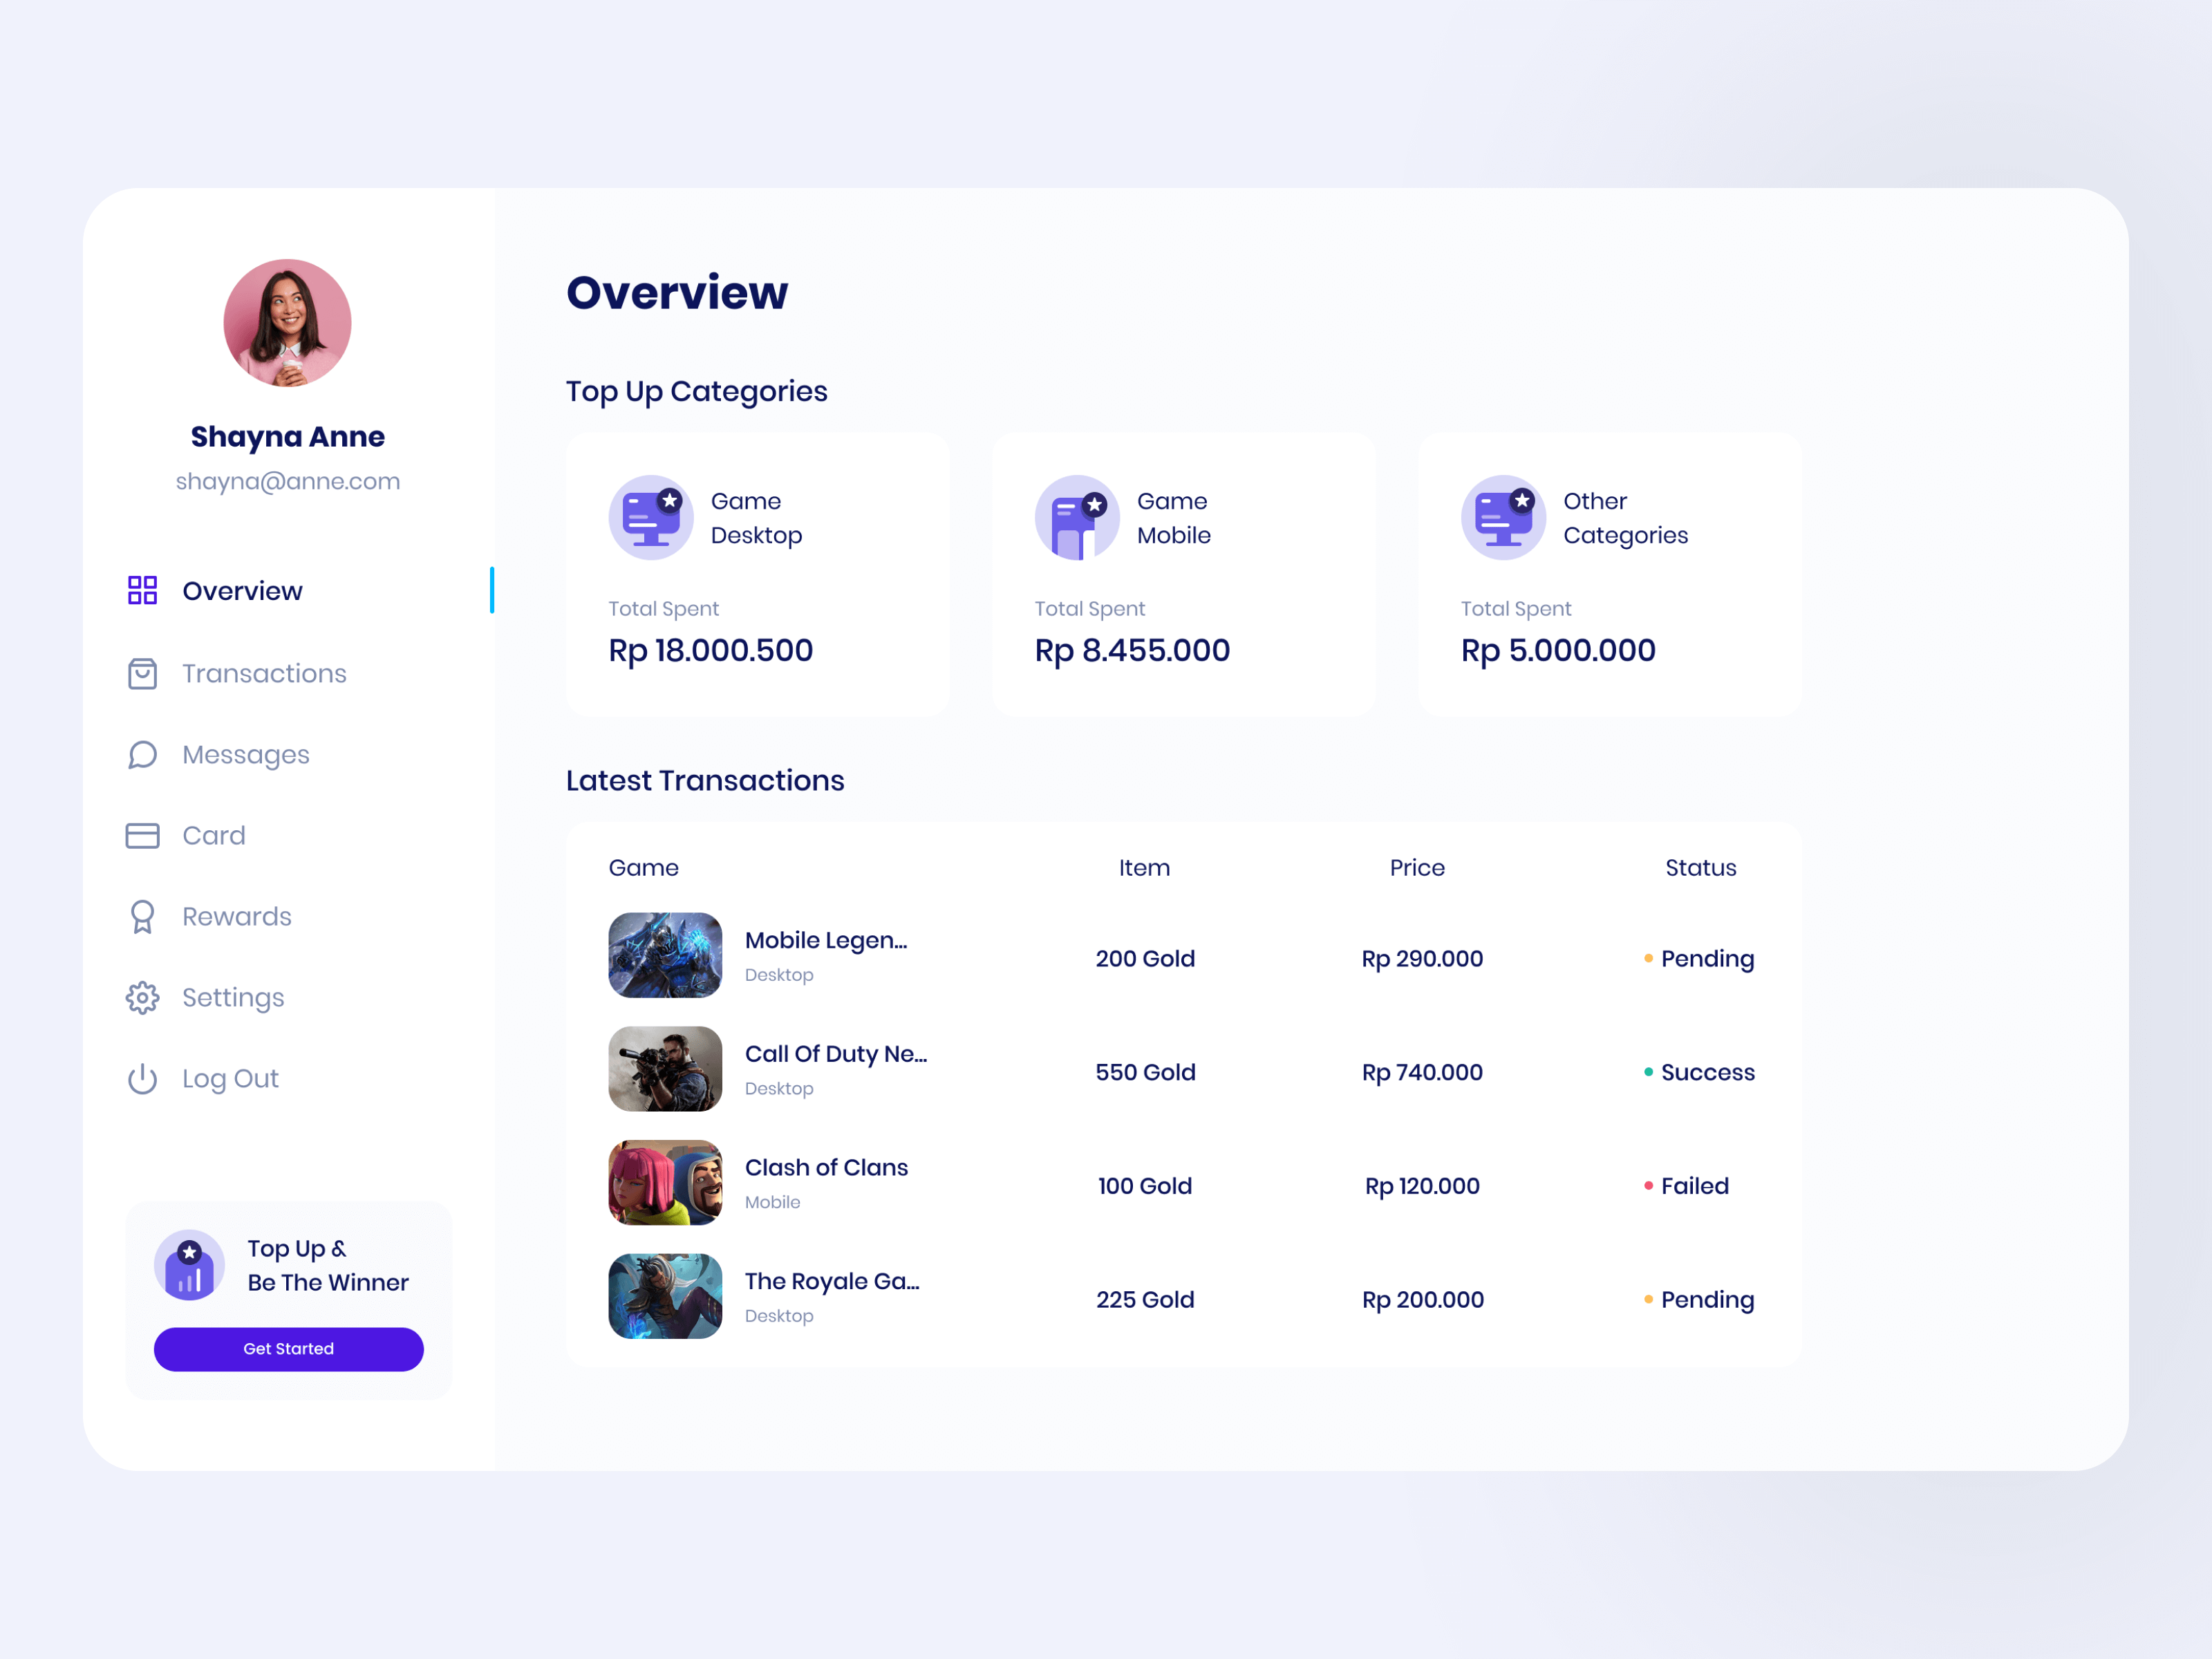2212x1659 pixels.
Task: Click the 100 Gold item cell
Action: coord(1145,1186)
